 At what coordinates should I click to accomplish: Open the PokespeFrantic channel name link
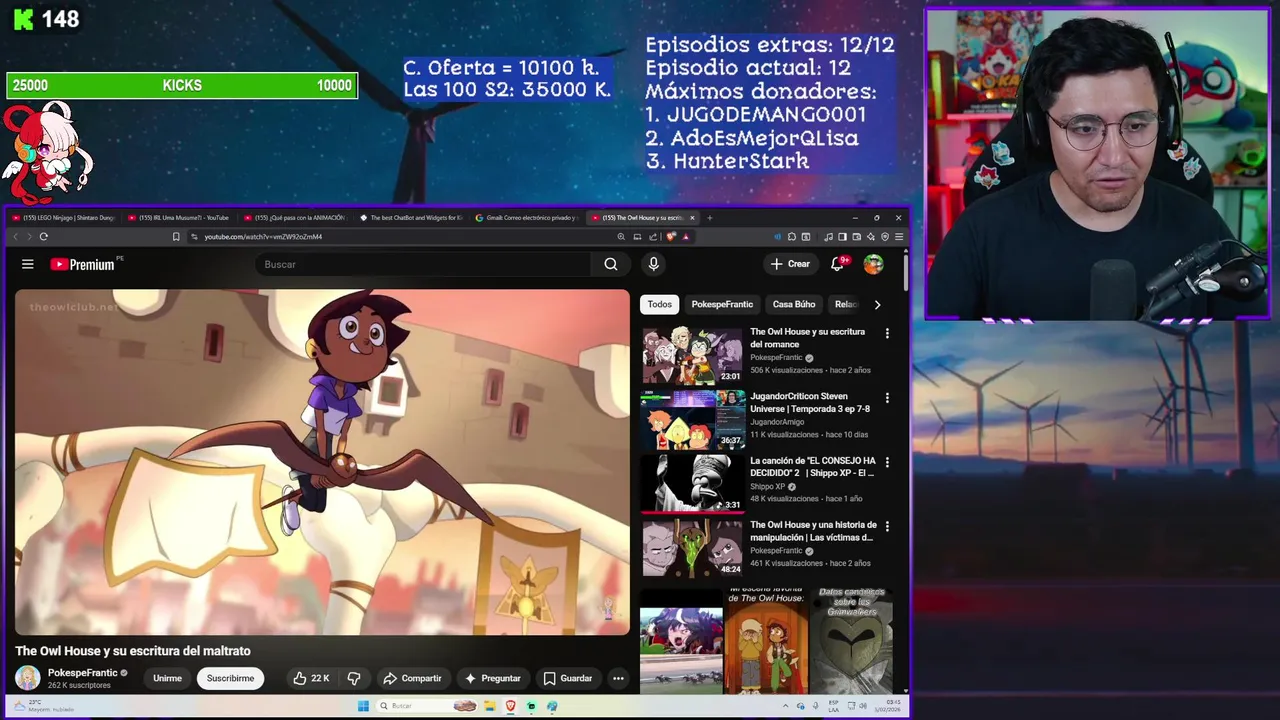click(x=83, y=673)
